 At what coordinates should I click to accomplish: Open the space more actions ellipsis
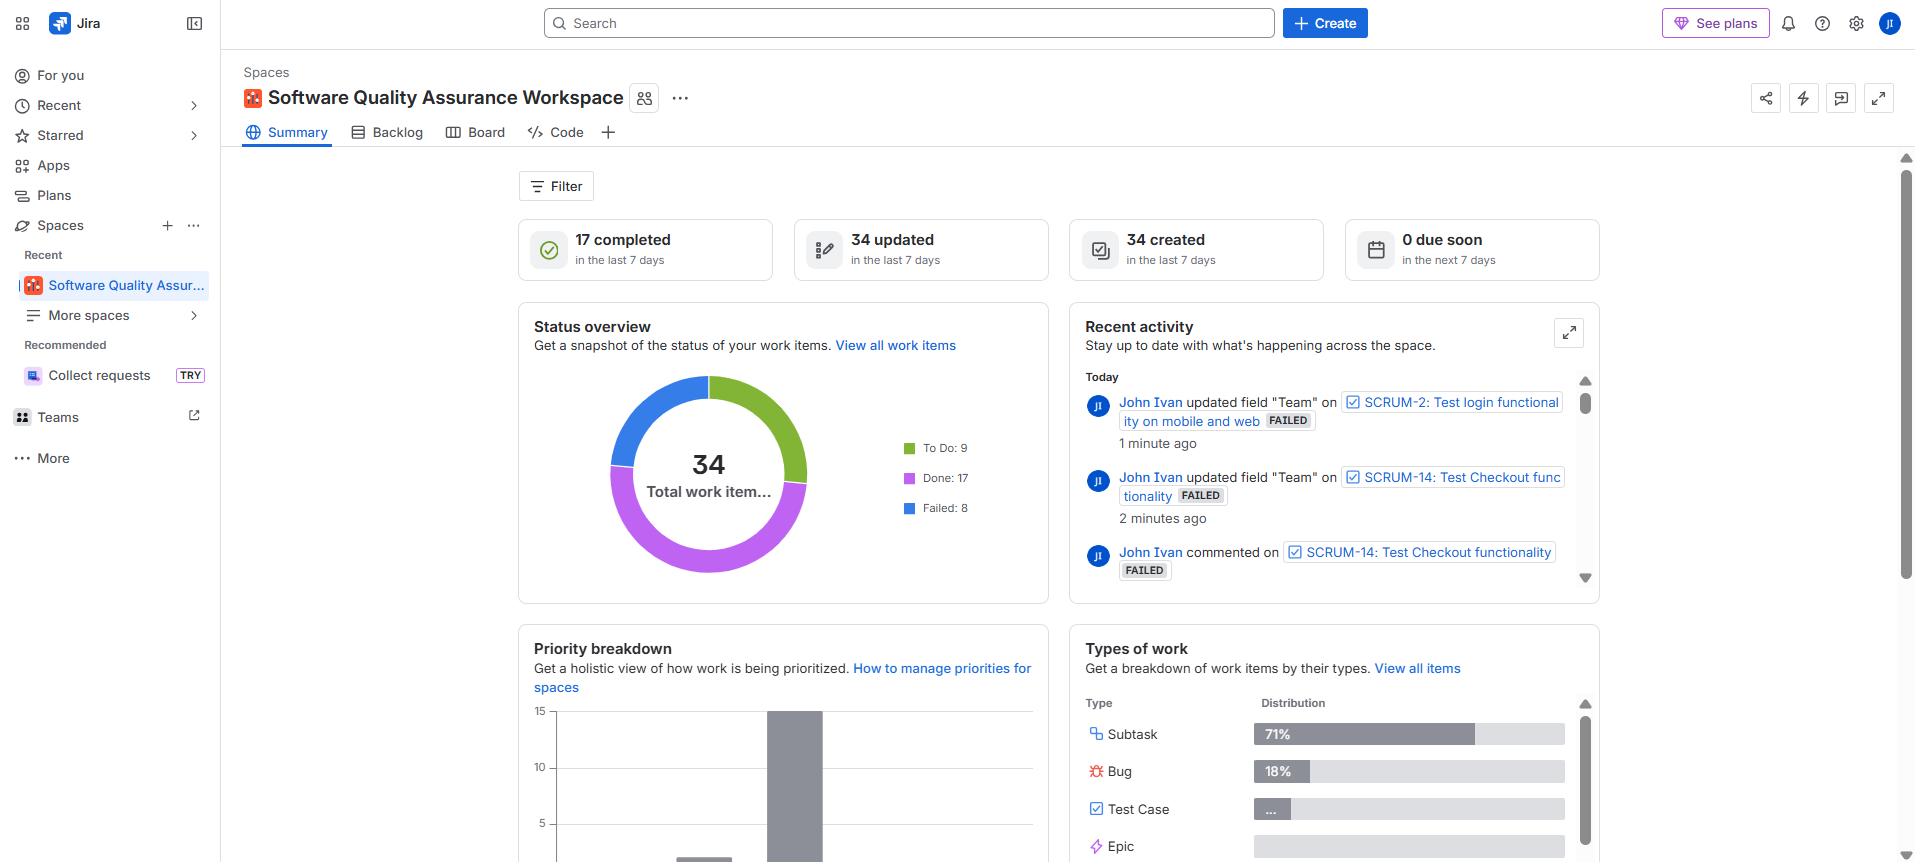[680, 98]
